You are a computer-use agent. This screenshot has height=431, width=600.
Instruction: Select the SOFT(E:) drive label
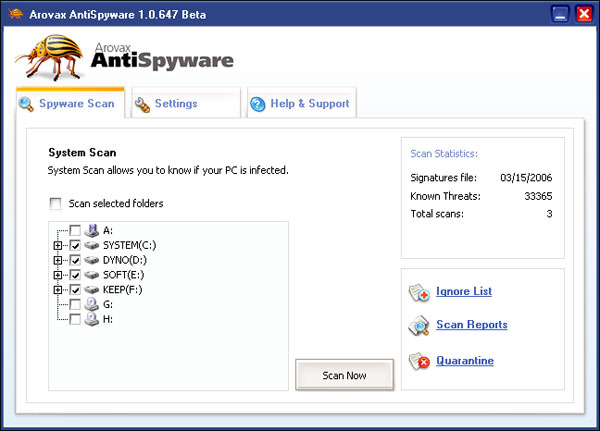(123, 275)
